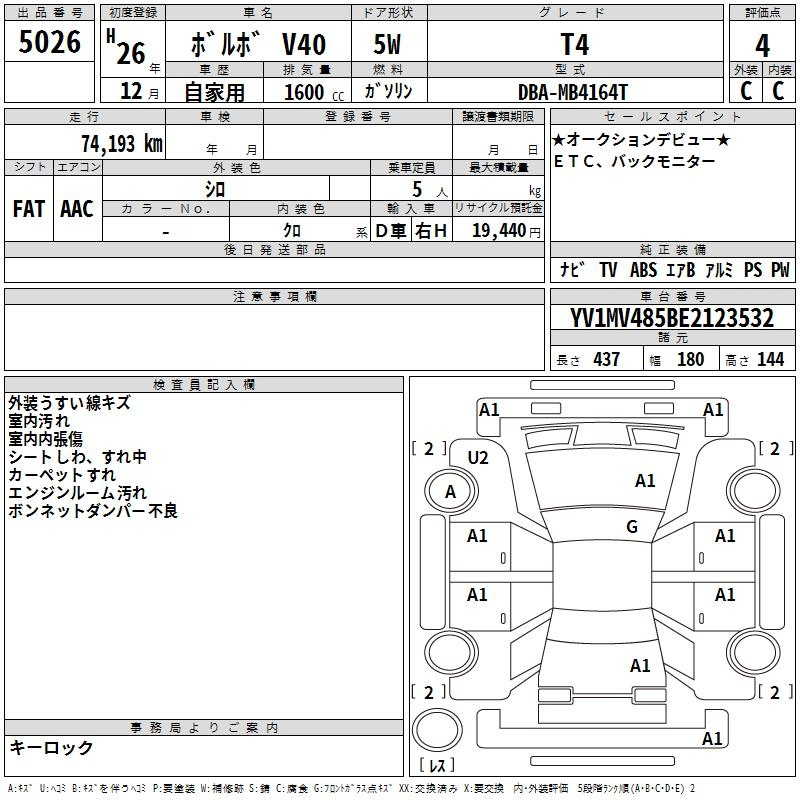Viewport: 800px width, 800px height.
Task: Click the chassis number YV1MV485BE2123532
Action: (x=672, y=318)
